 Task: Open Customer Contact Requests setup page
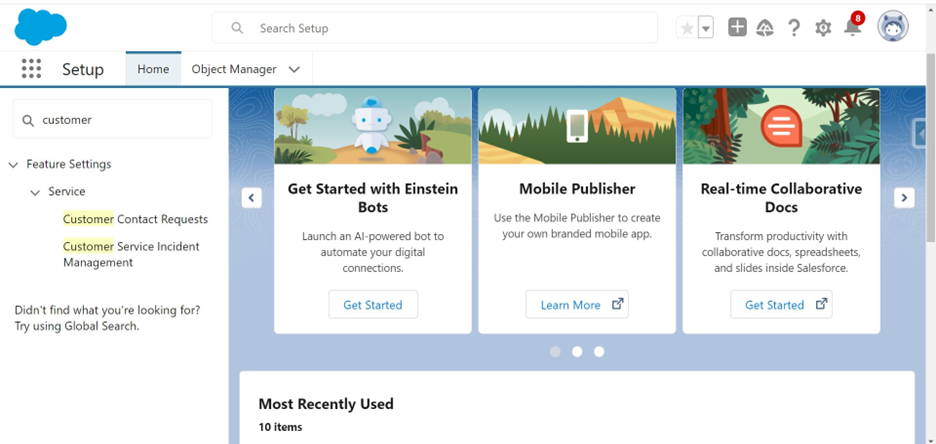coord(136,219)
